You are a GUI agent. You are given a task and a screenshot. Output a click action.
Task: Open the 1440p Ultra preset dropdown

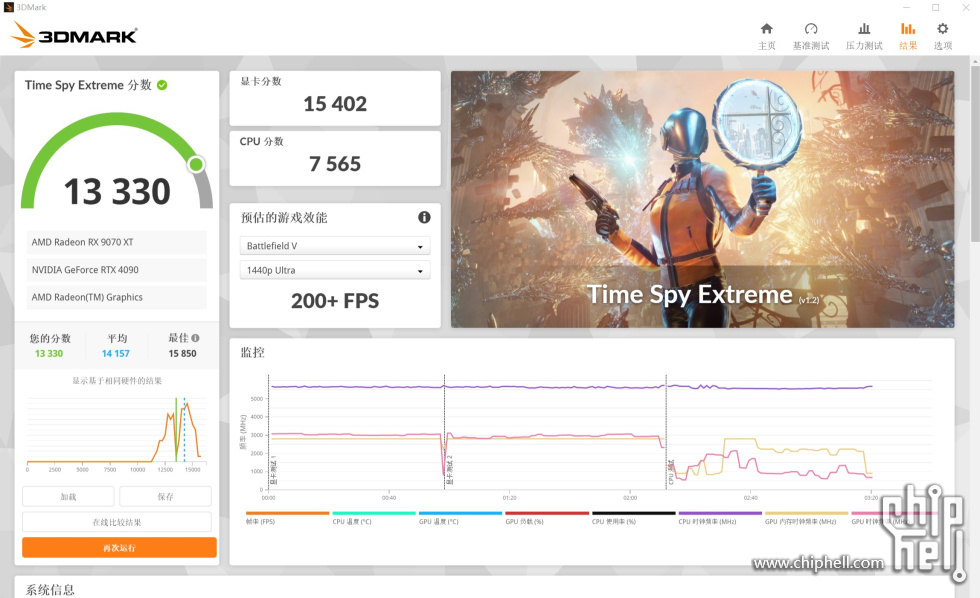click(x=335, y=270)
